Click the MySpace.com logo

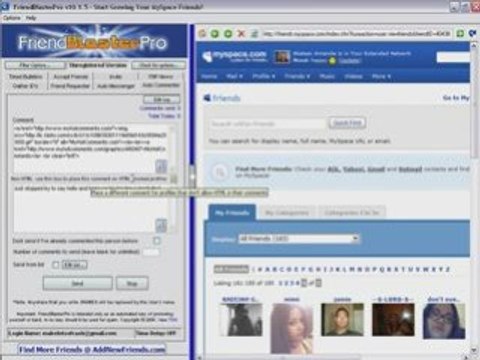tap(235, 57)
